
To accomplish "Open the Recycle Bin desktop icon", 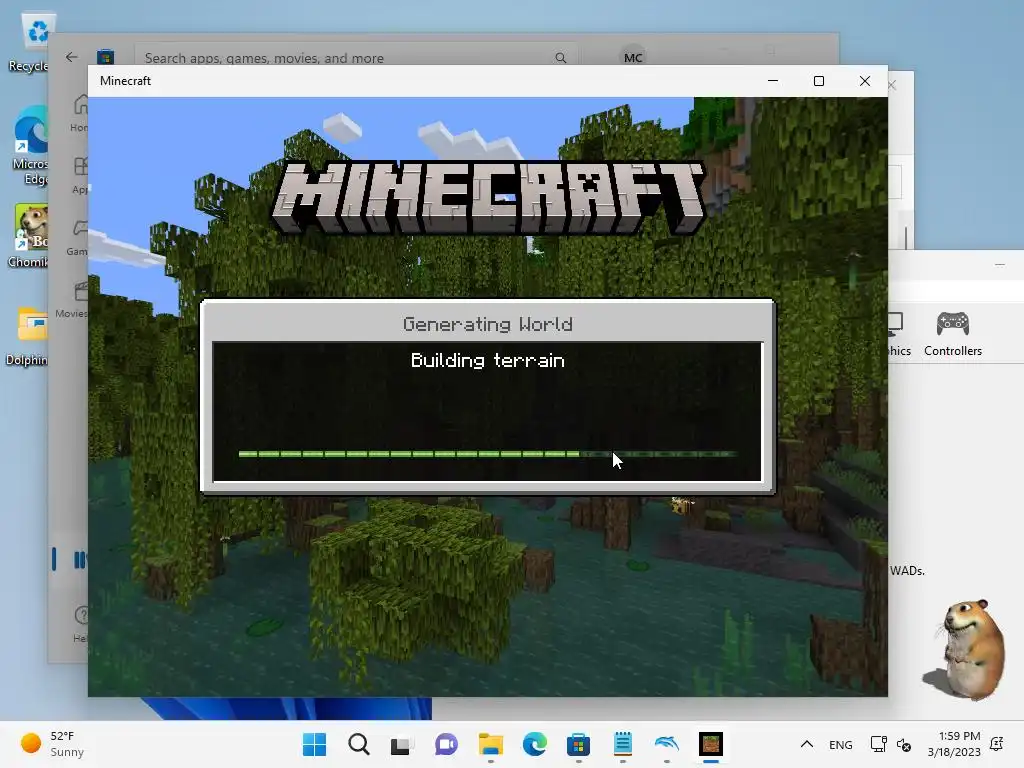I will 31,40.
